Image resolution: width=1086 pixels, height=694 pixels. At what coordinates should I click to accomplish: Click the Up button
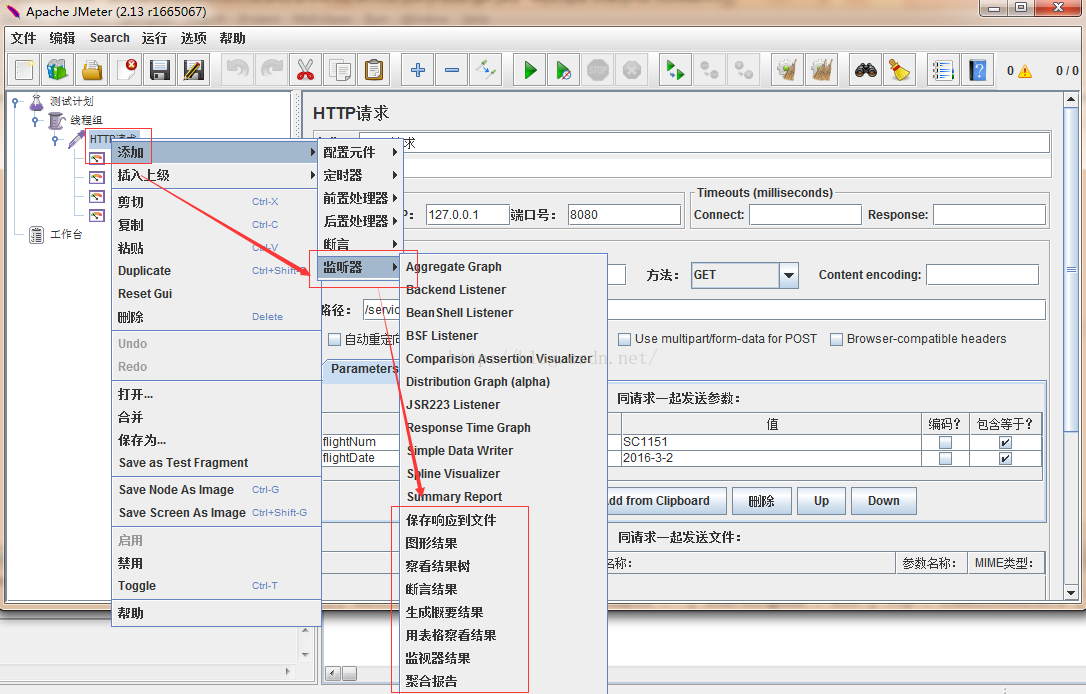click(821, 501)
